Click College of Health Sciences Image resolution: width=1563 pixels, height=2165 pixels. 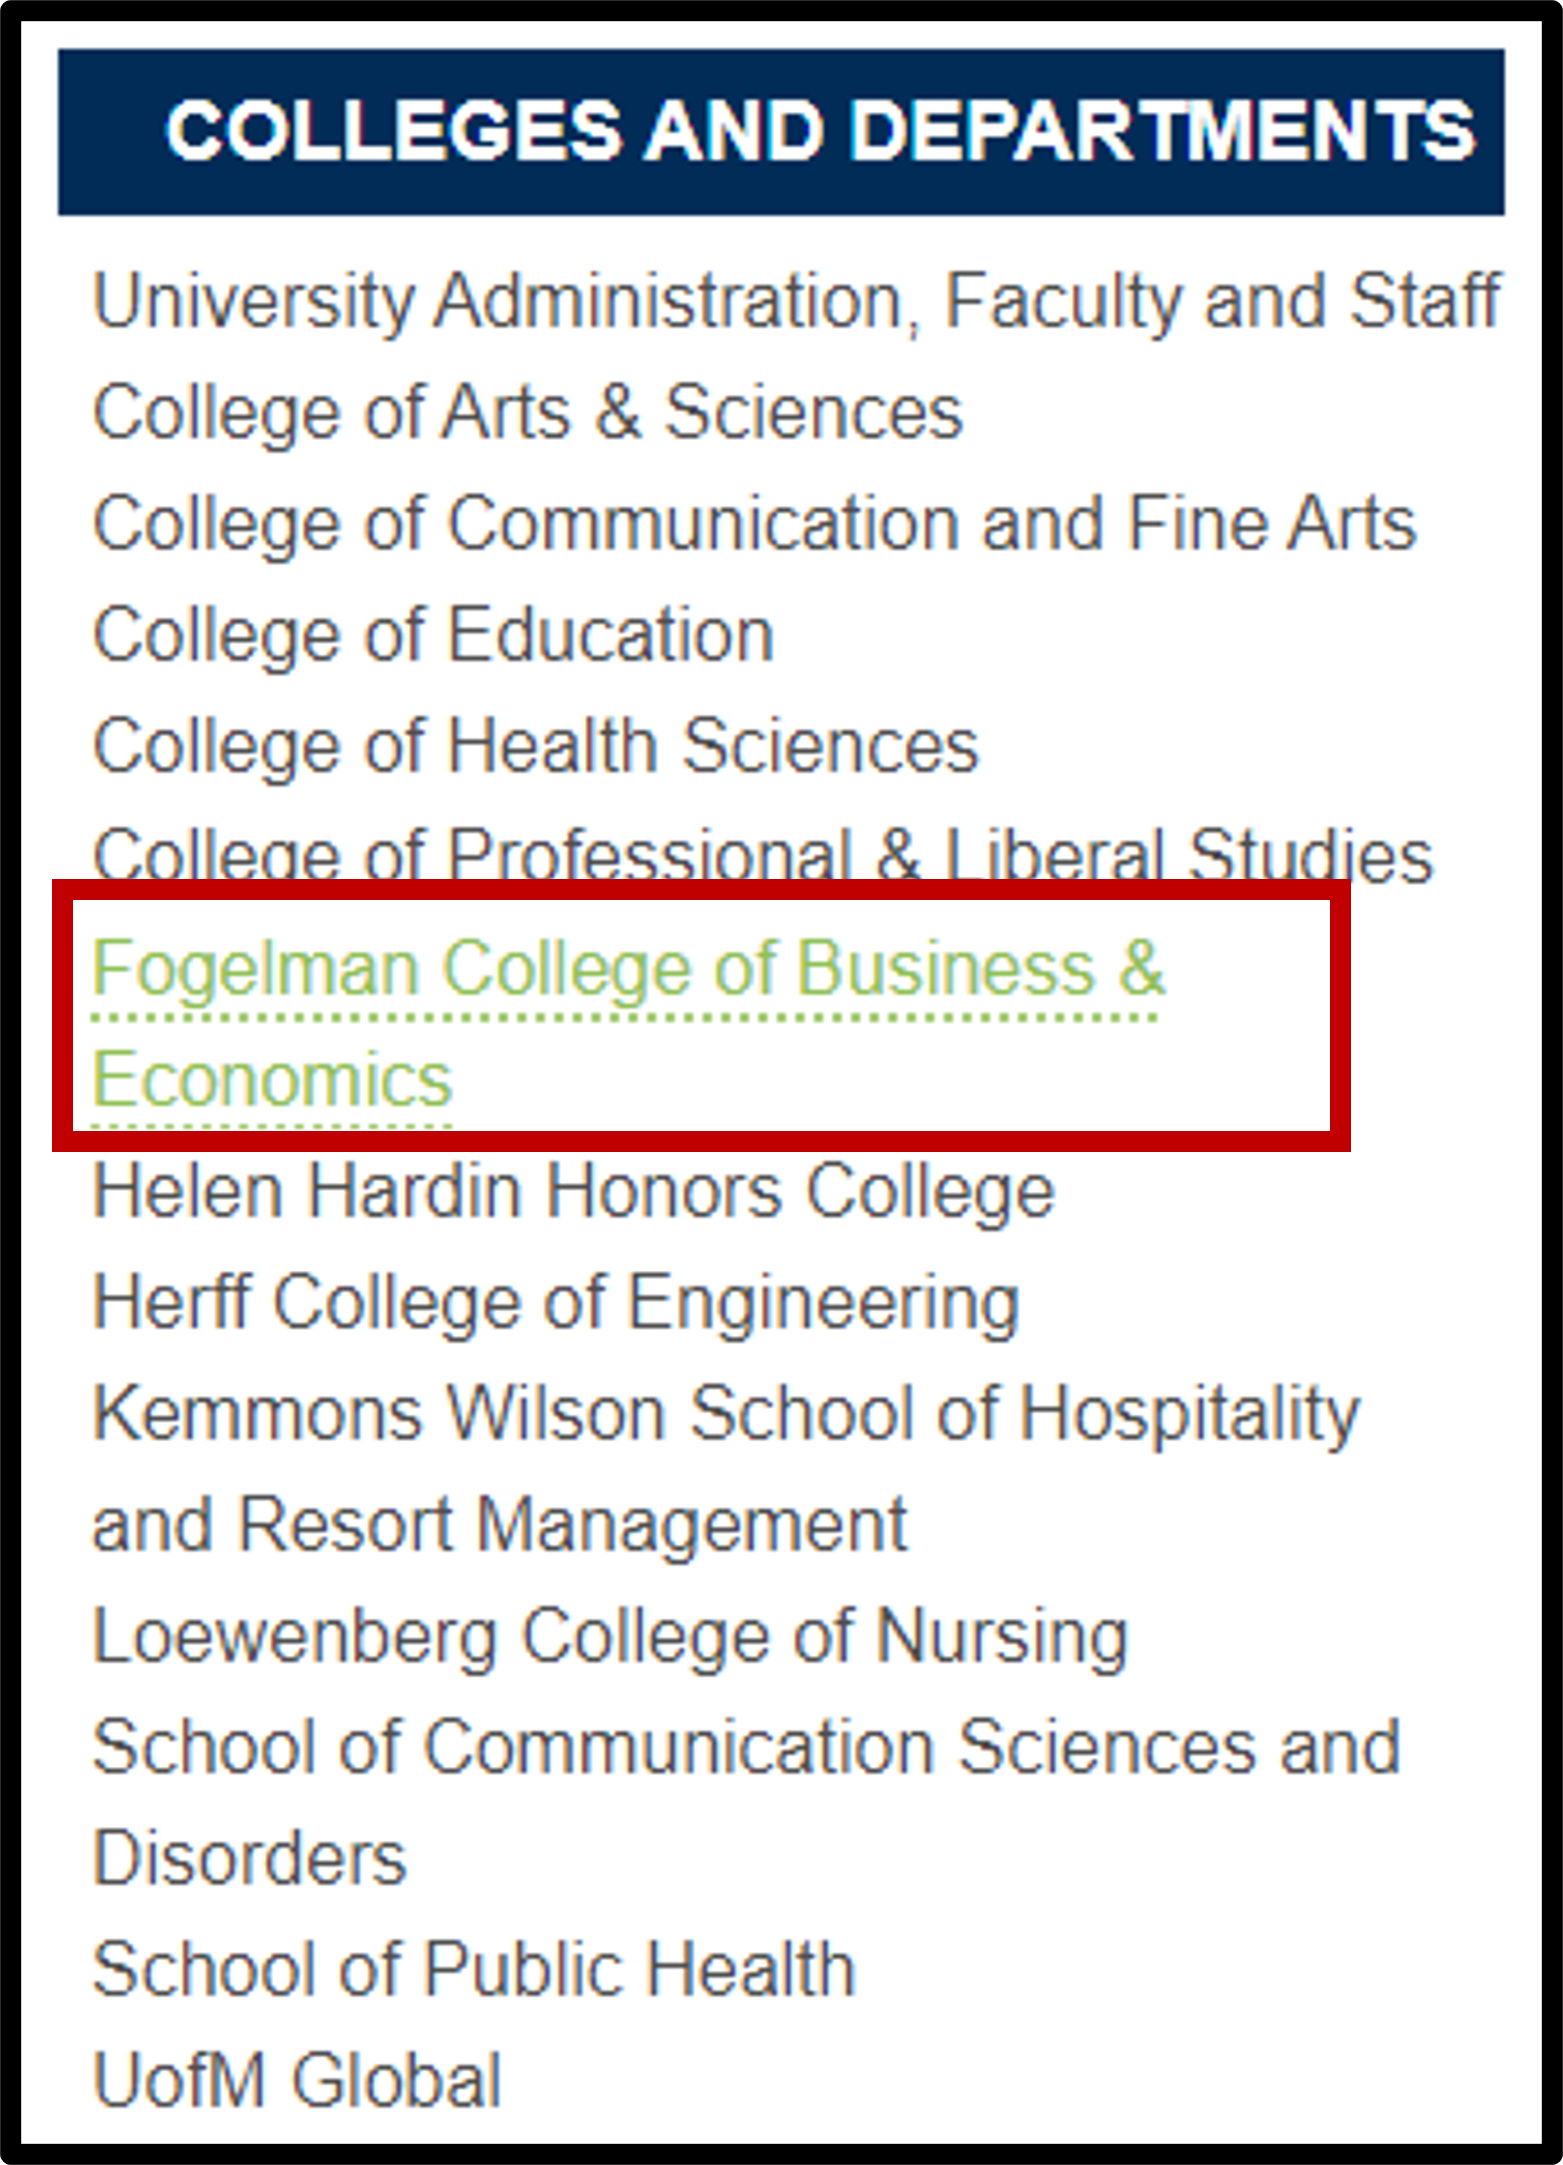[x=535, y=744]
